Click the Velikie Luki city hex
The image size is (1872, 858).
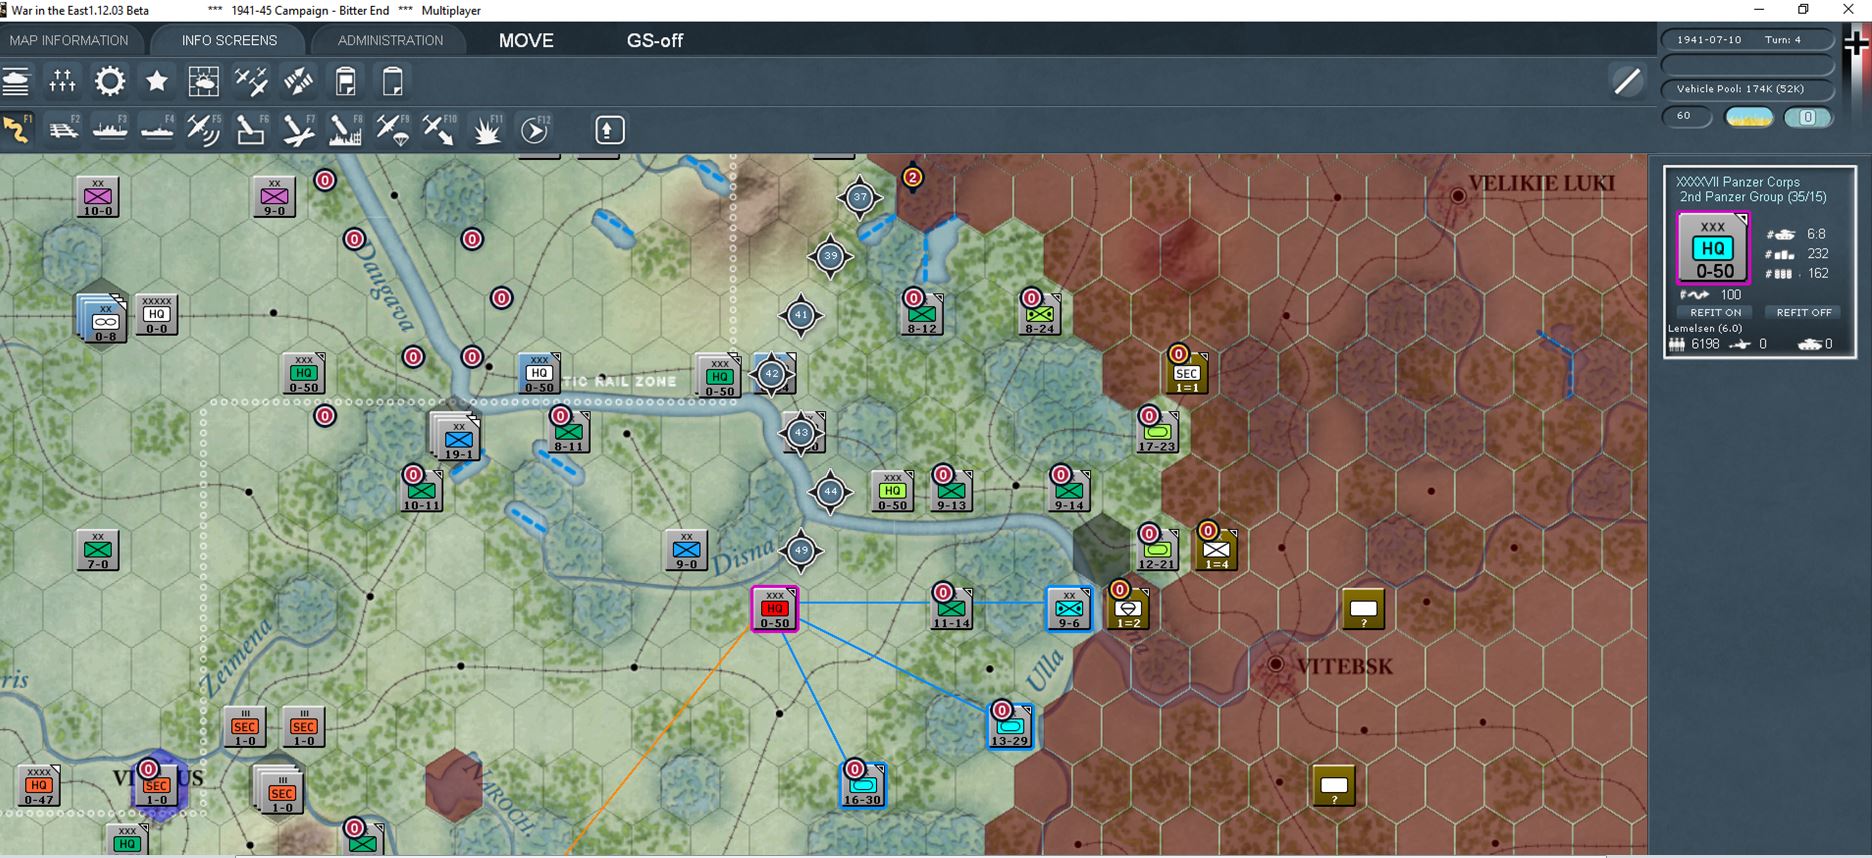point(1458,196)
